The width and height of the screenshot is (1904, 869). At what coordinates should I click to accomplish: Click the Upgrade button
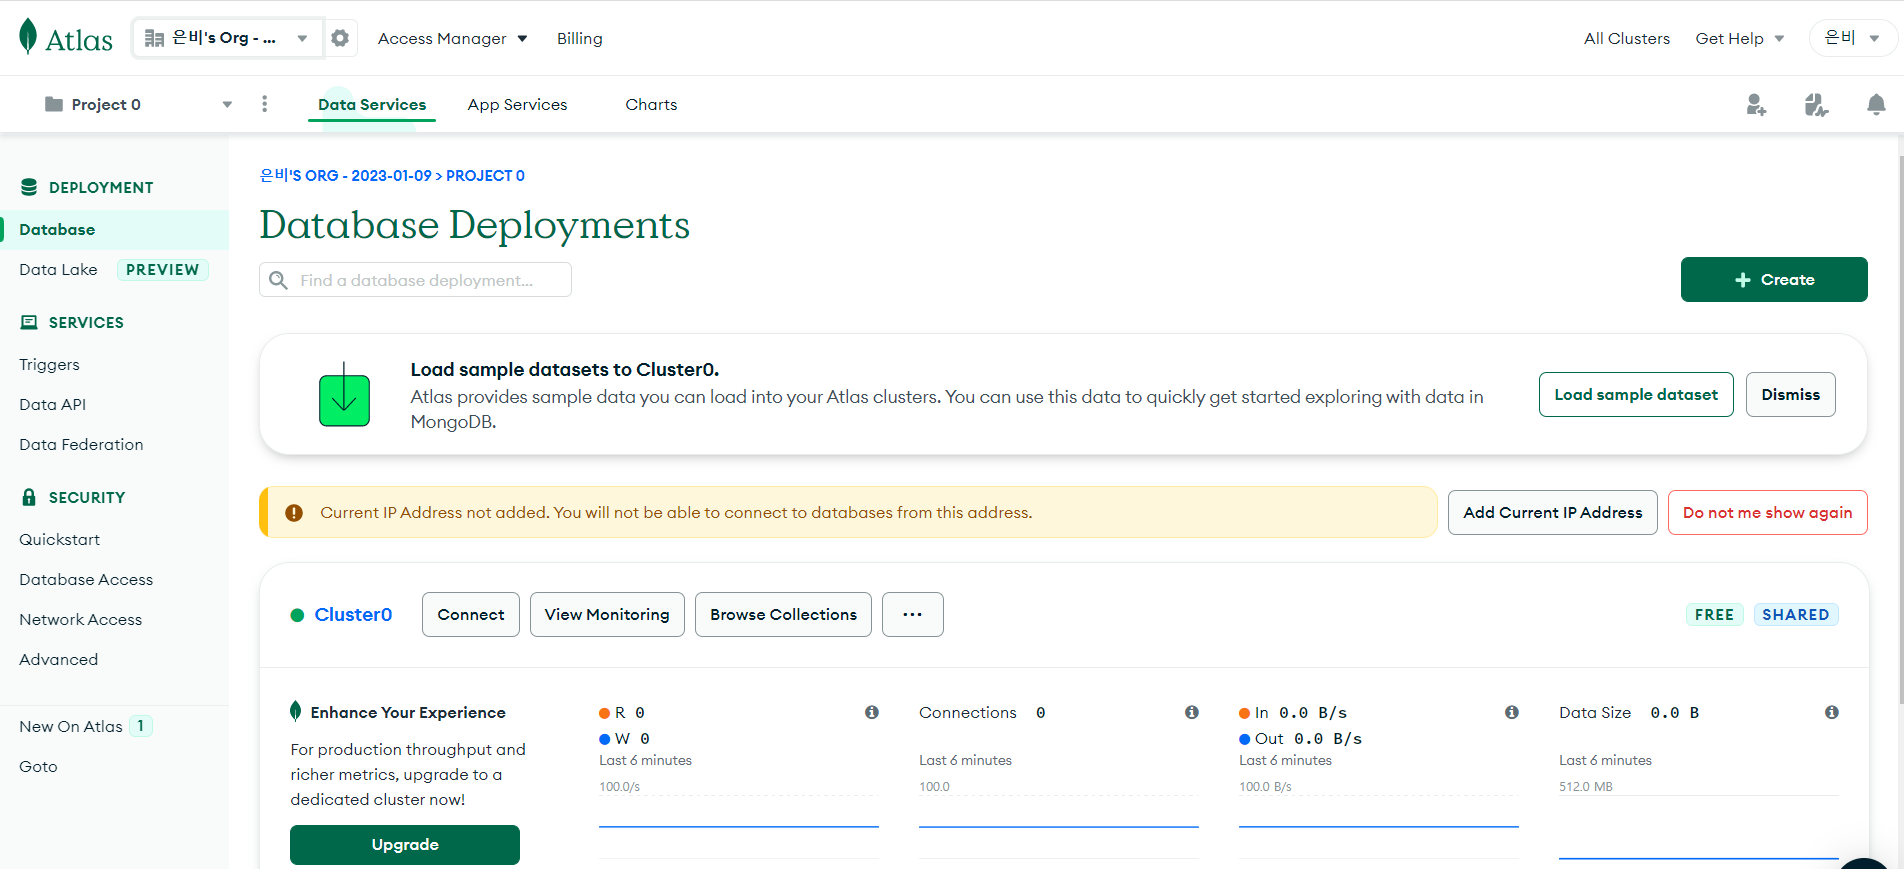(x=405, y=844)
